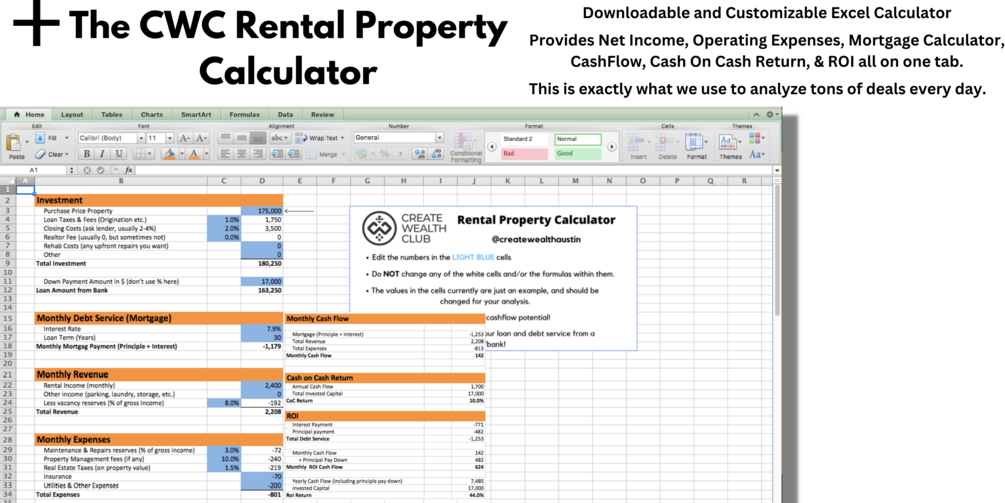The height and width of the screenshot is (503, 1005).
Task: Switch to the Home tab
Action: point(29,115)
